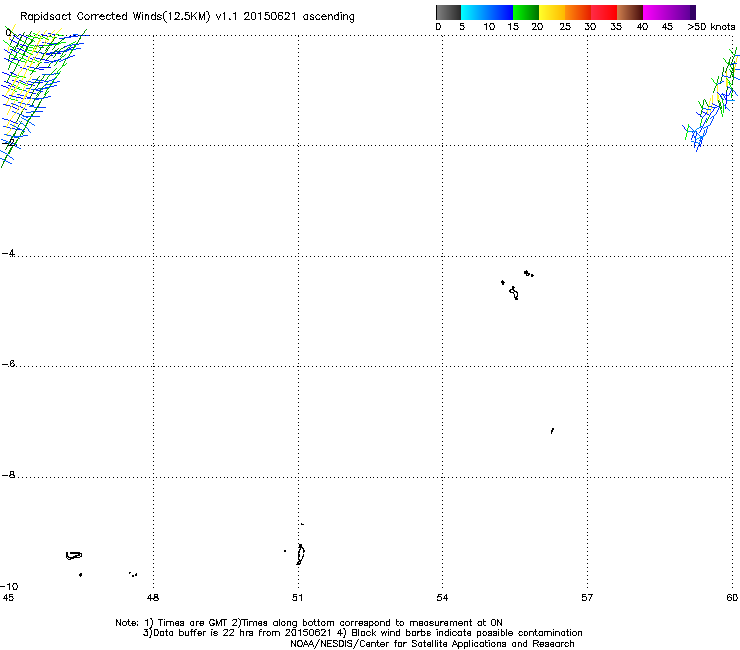
Task: Click the brown 35-40 knots color band
Action: point(630,12)
